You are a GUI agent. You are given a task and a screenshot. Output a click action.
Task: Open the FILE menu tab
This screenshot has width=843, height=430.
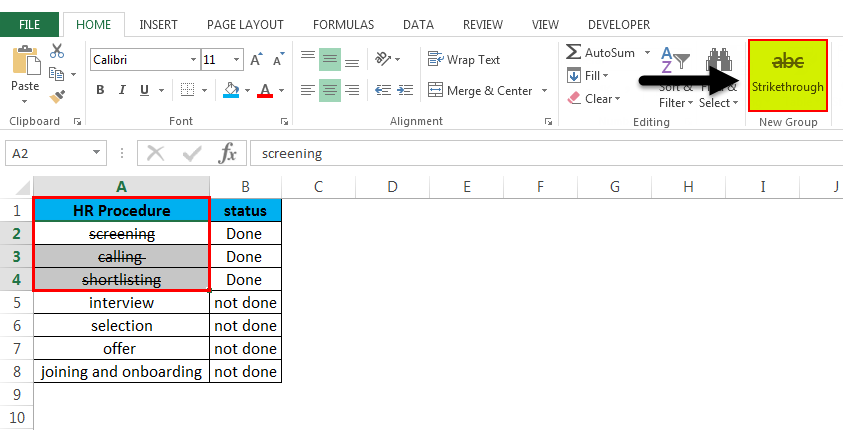[x=30, y=24]
